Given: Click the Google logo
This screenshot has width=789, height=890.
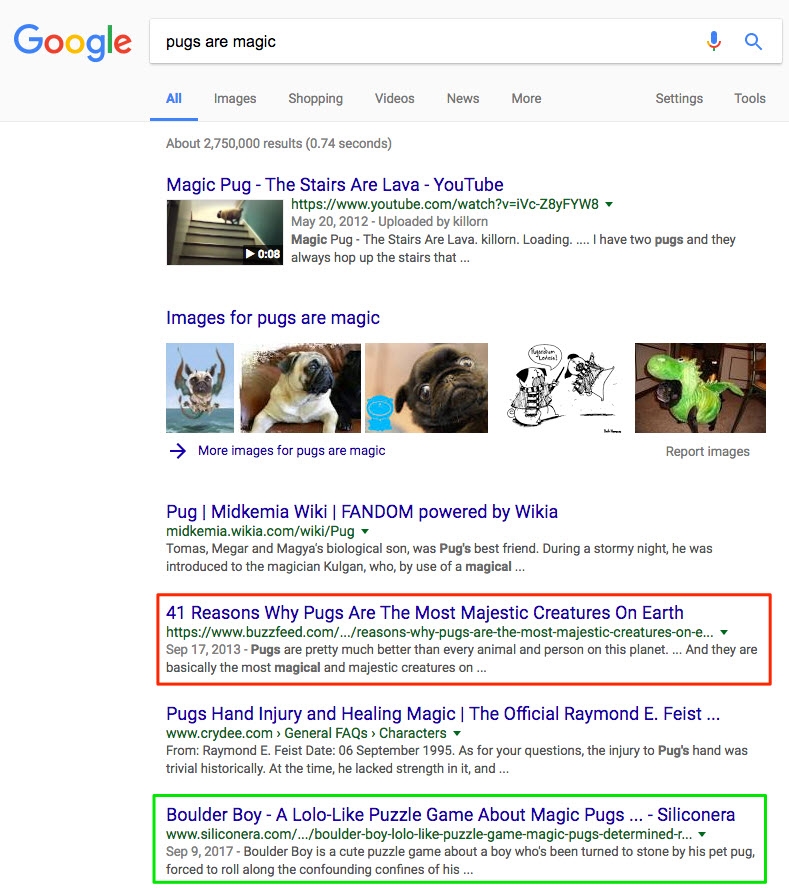Looking at the screenshot, I should tap(72, 41).
